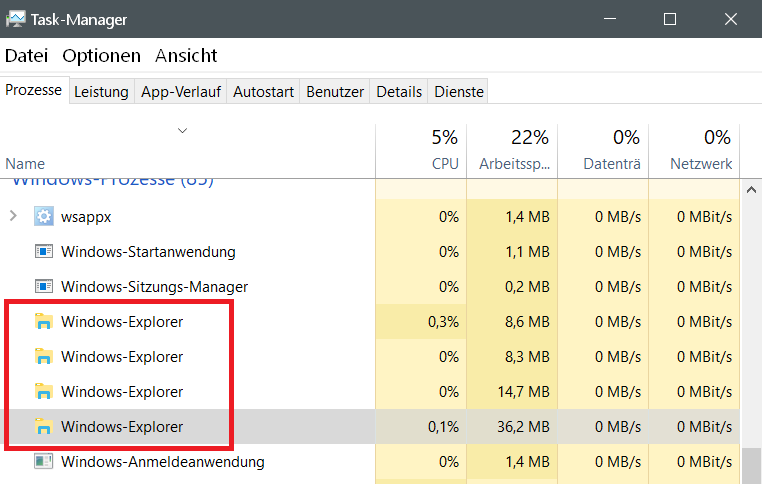The width and height of the screenshot is (762, 484).
Task: Switch to the Dienste tab
Action: point(459,92)
